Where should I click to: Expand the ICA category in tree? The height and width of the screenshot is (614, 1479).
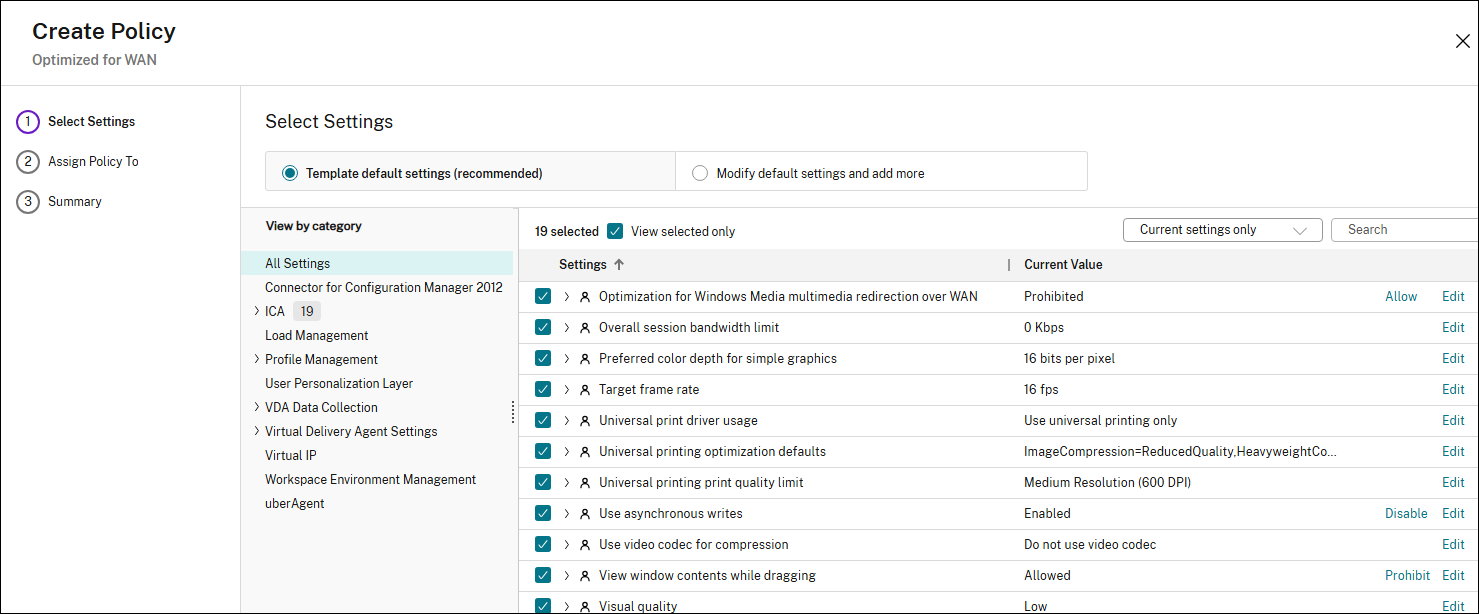coord(257,312)
